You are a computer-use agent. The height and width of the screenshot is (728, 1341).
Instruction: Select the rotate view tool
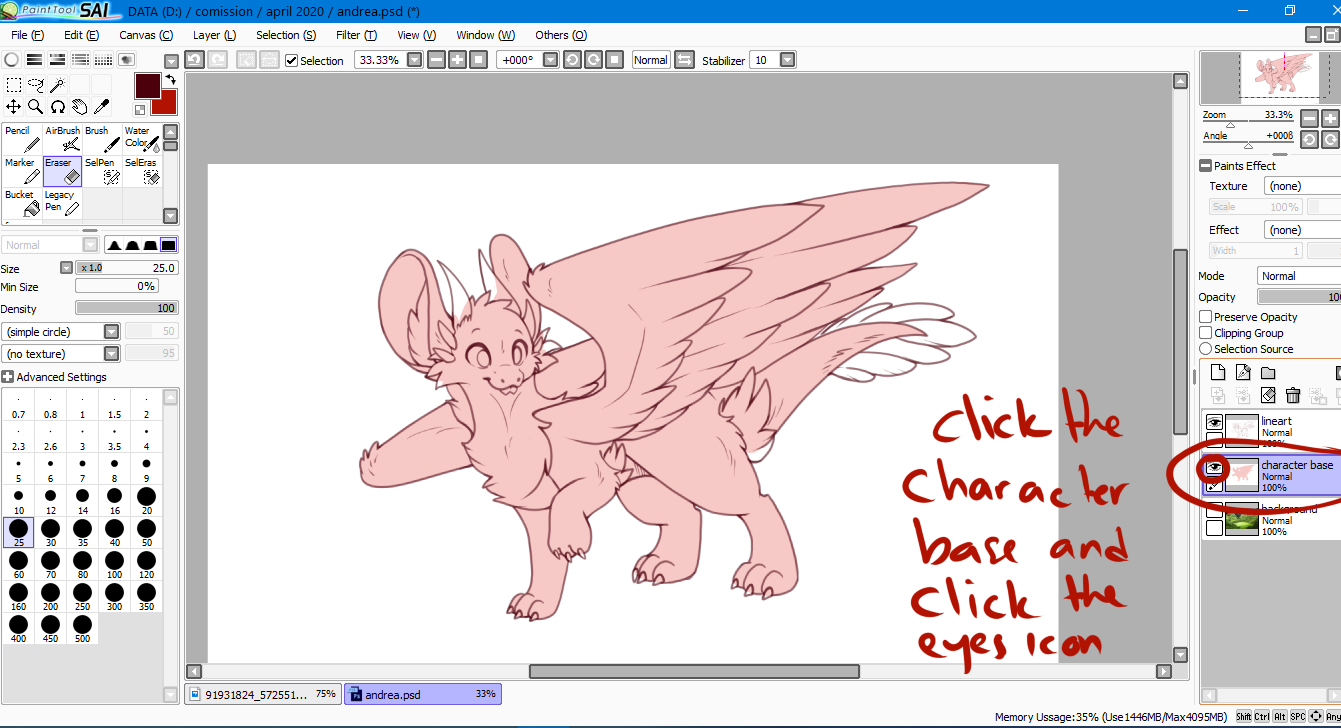(x=57, y=107)
